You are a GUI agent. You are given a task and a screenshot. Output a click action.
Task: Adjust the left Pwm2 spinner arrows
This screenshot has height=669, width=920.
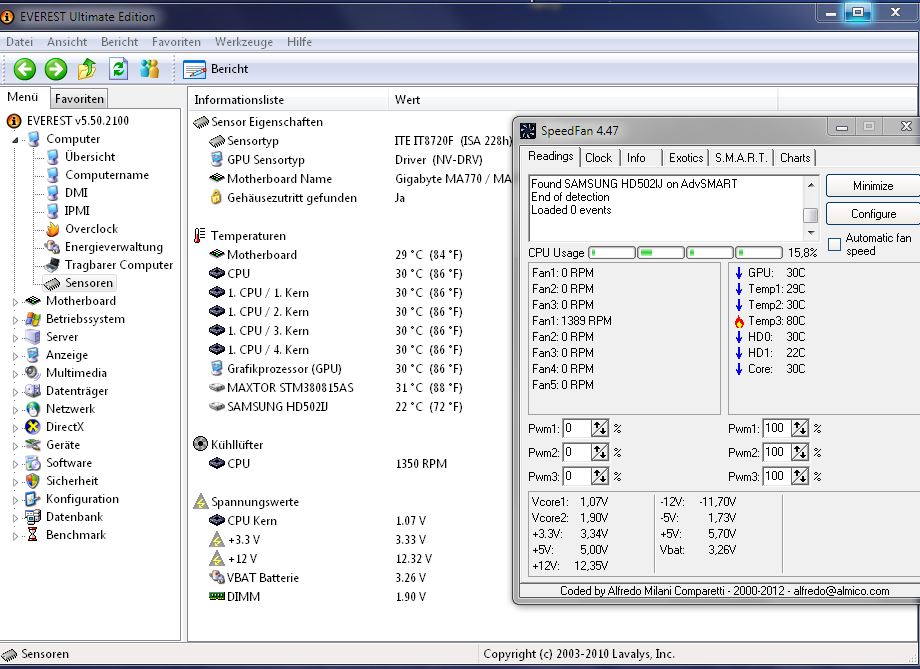[600, 452]
